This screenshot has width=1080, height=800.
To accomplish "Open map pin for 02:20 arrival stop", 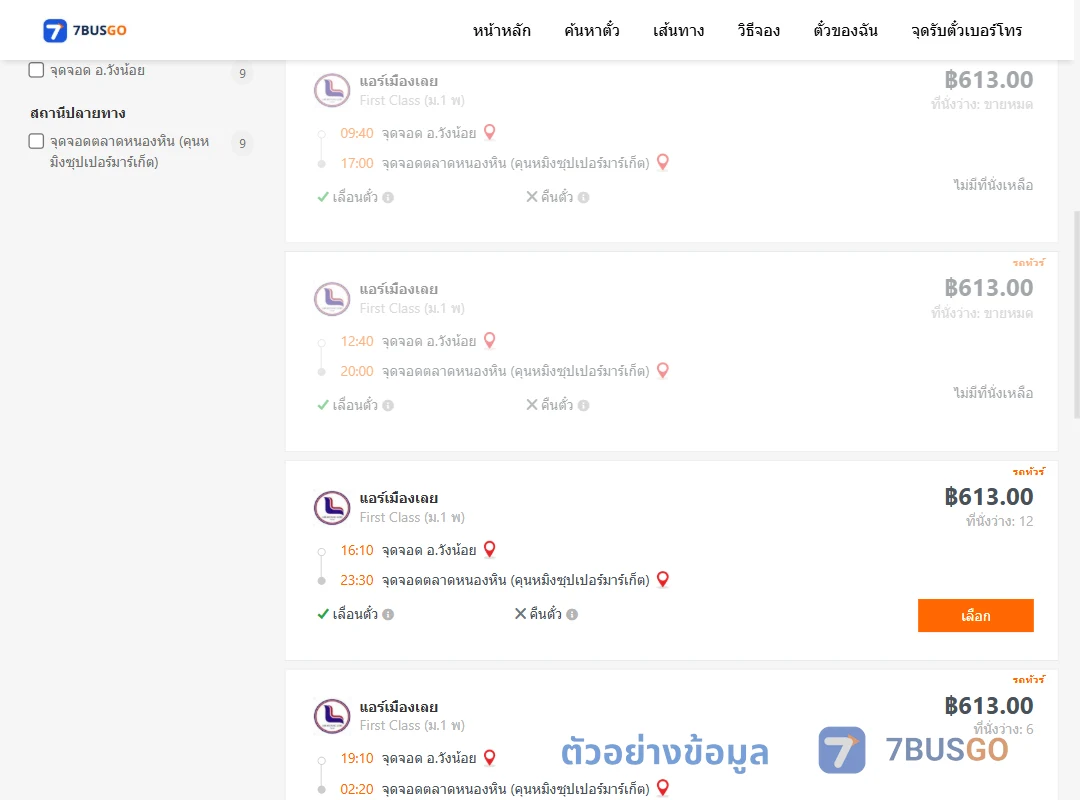I will pos(663,788).
